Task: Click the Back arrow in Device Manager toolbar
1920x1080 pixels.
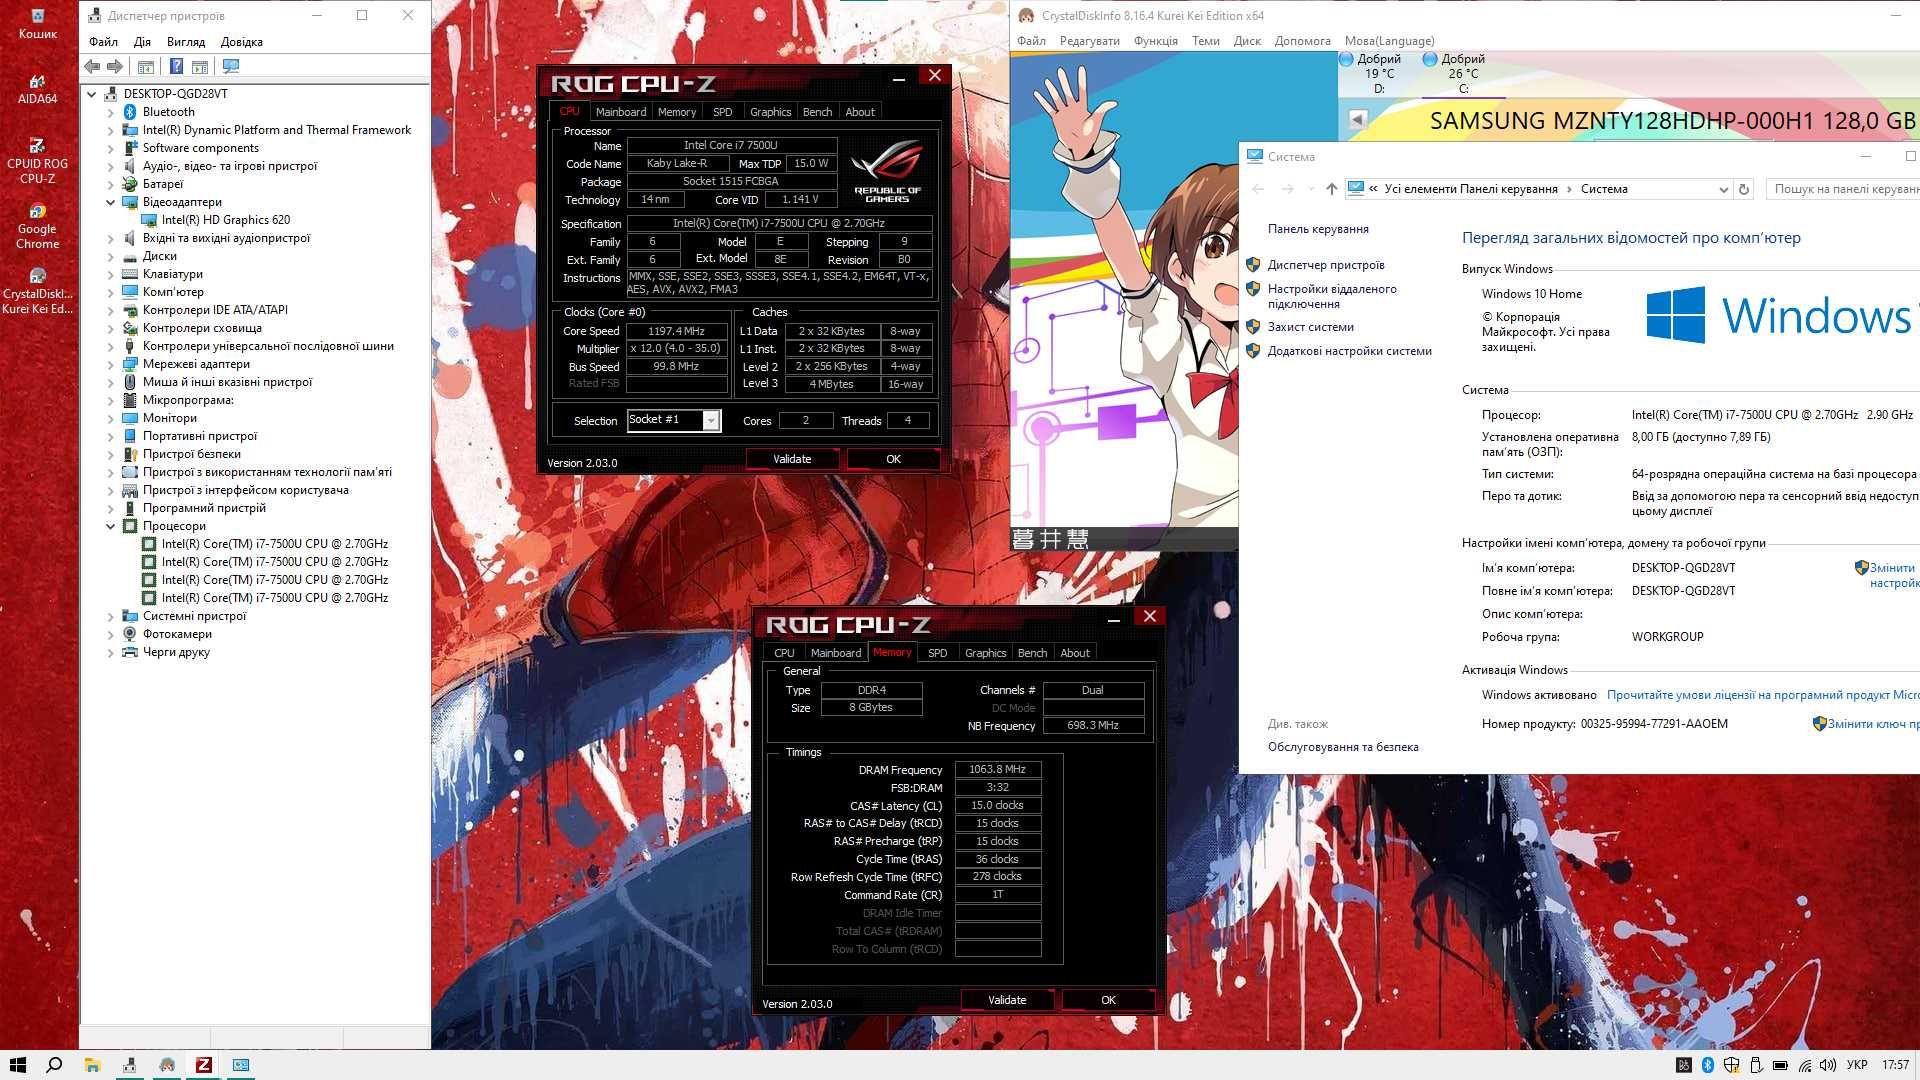Action: (92, 66)
